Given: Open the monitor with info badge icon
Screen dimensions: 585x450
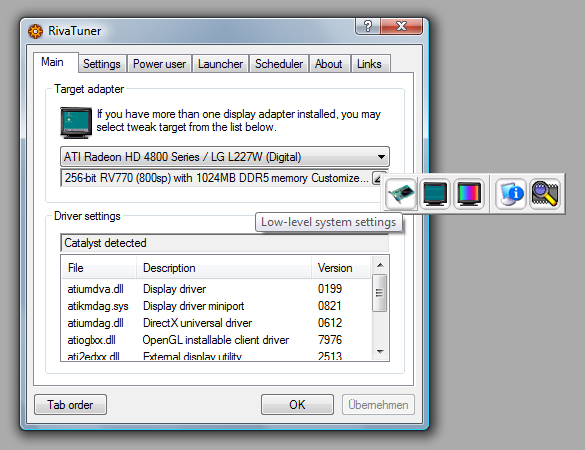Looking at the screenshot, I should pos(511,194).
